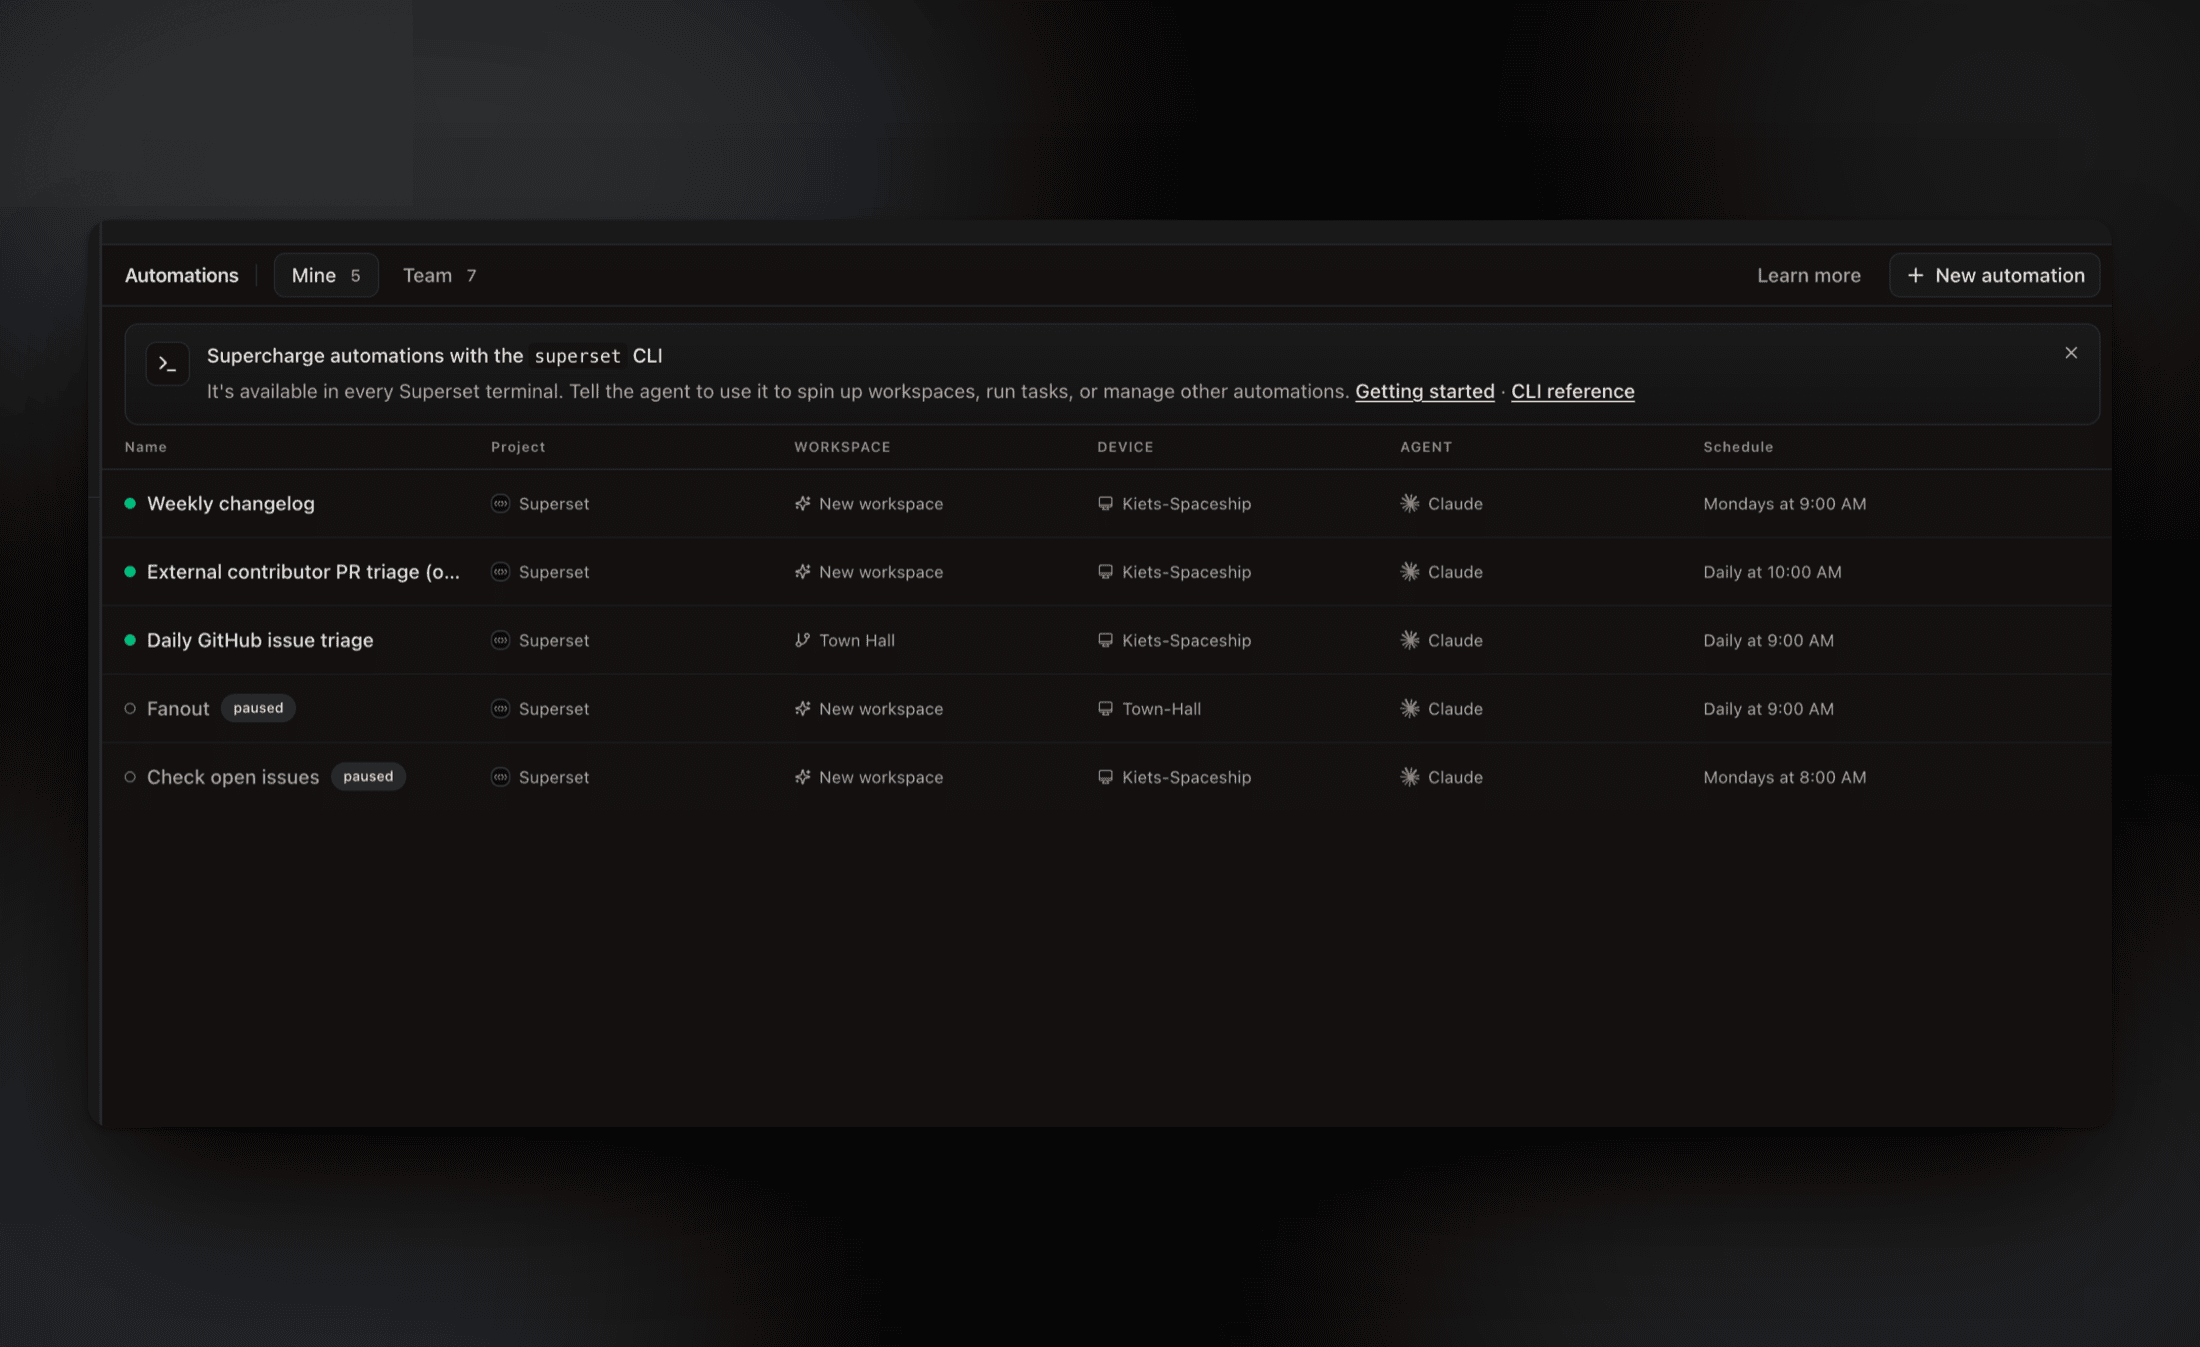Click the Superset project icon in Fanout row

[x=500, y=708]
